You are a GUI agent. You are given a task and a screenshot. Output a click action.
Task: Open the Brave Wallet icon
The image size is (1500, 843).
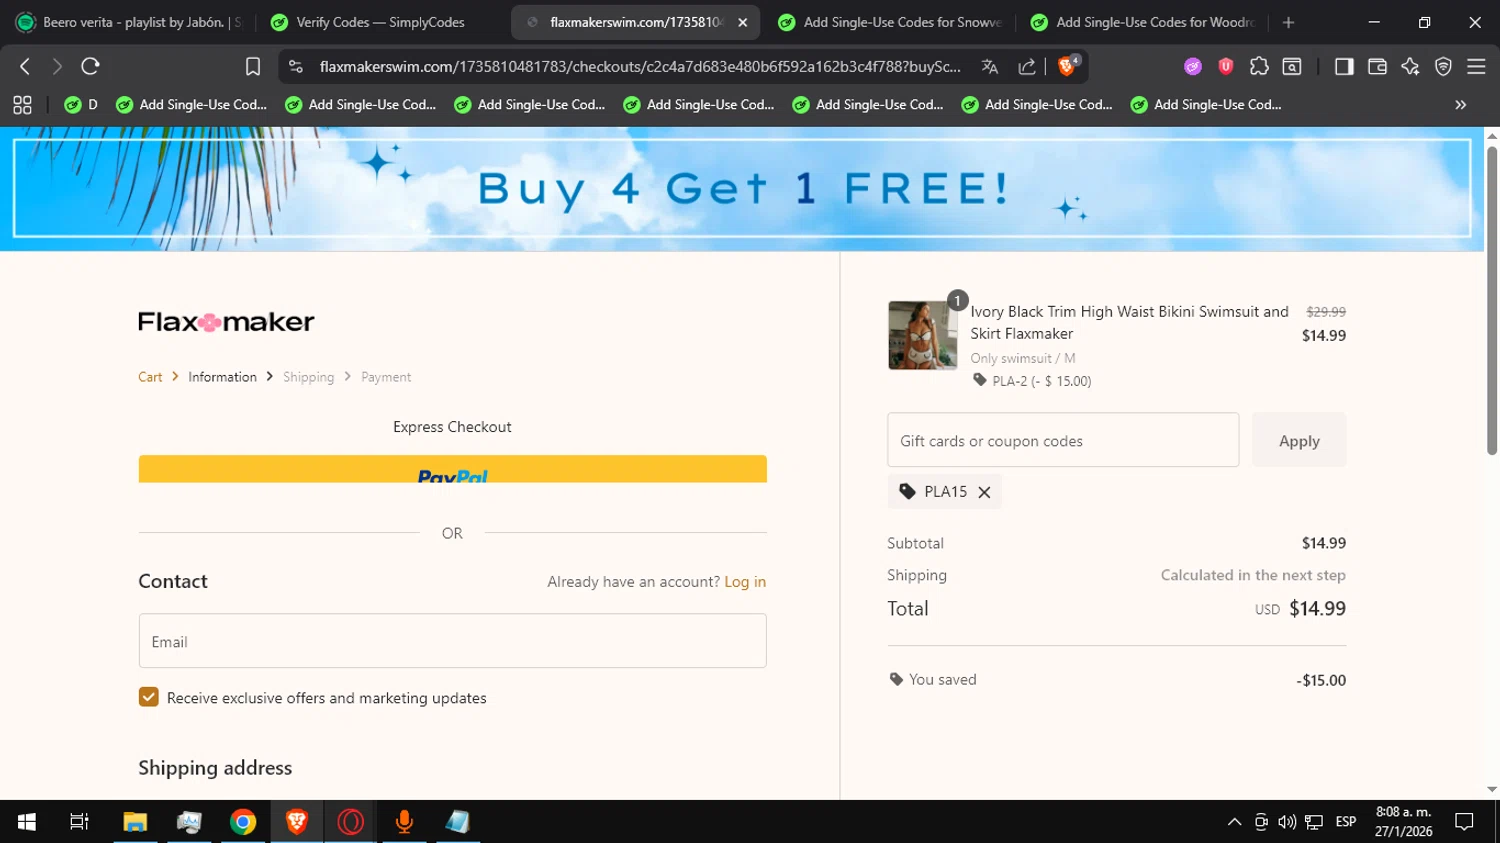pos(1377,66)
